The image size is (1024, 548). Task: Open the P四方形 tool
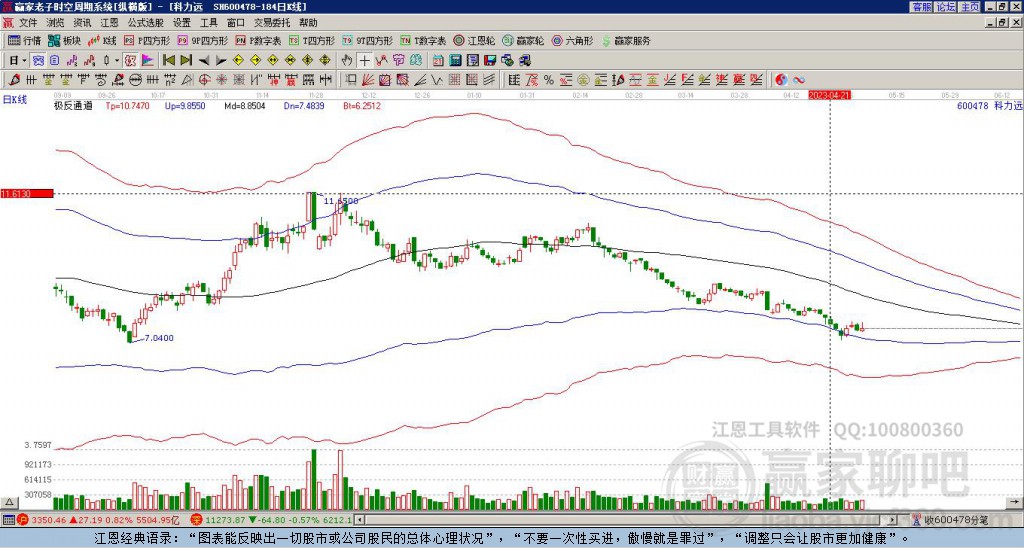pyautogui.click(x=147, y=40)
